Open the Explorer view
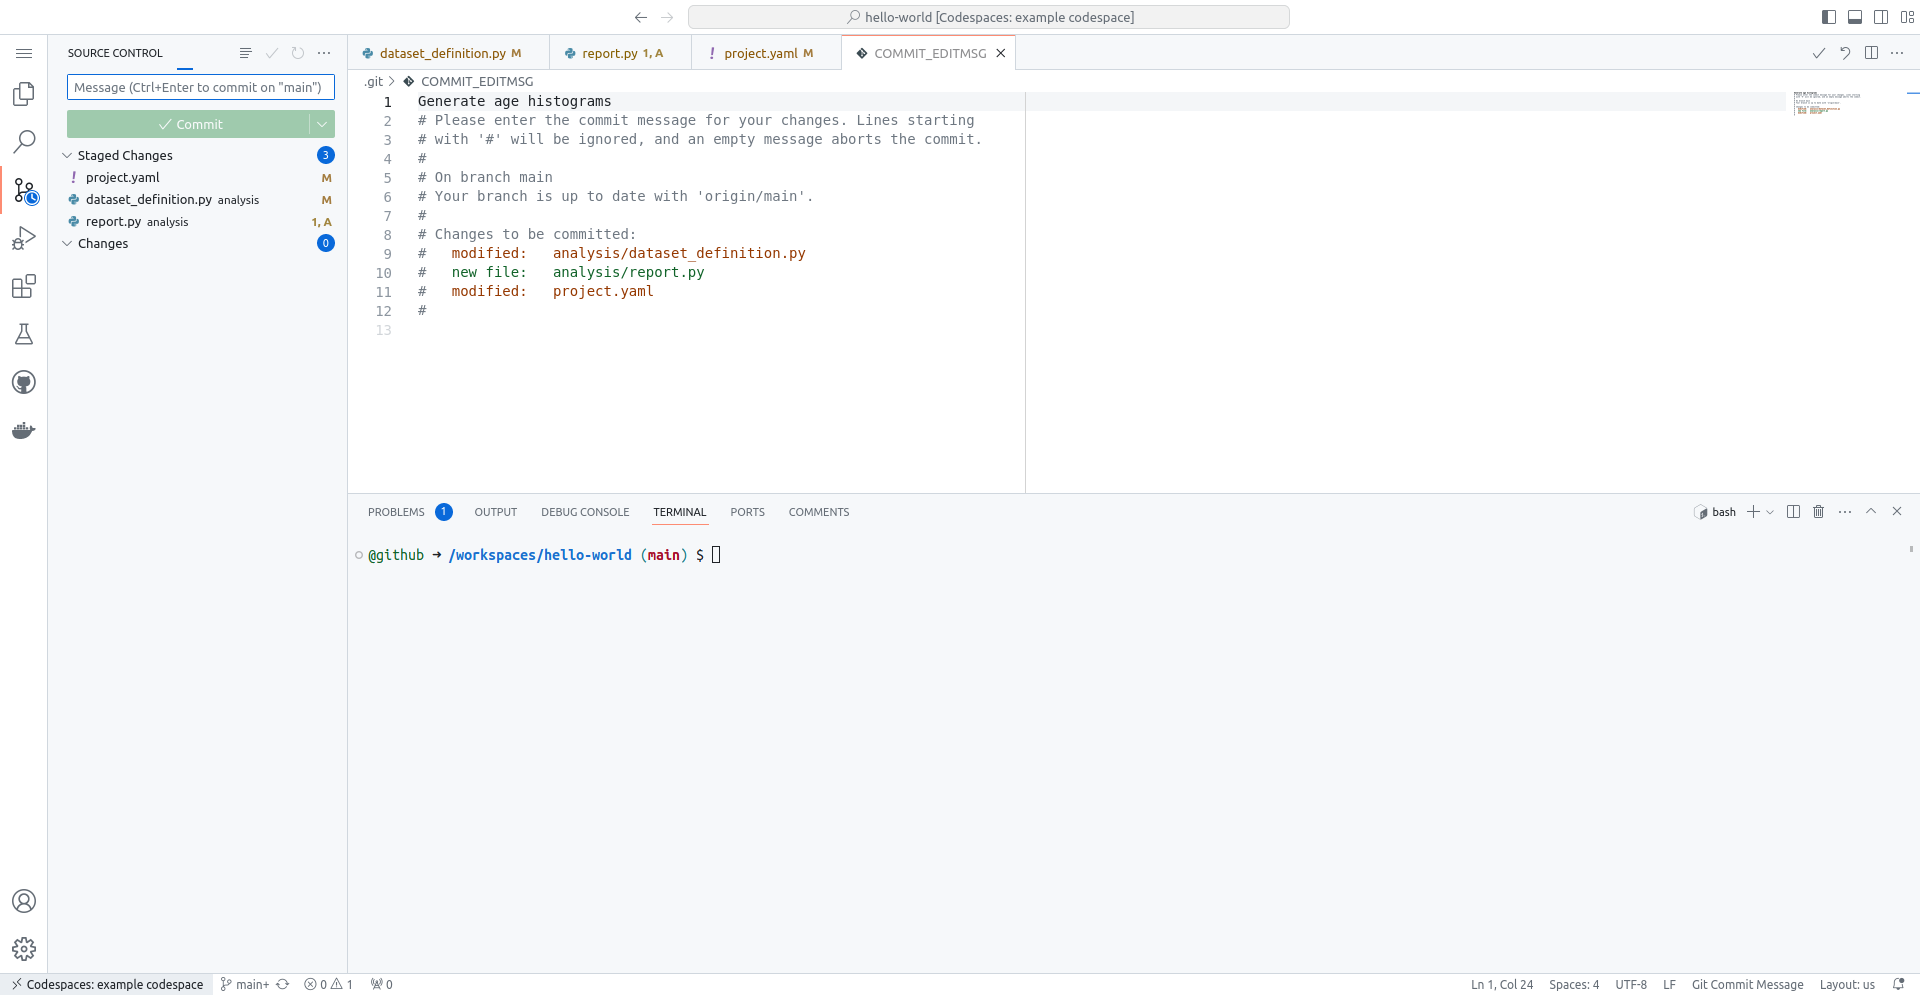 pyautogui.click(x=24, y=94)
